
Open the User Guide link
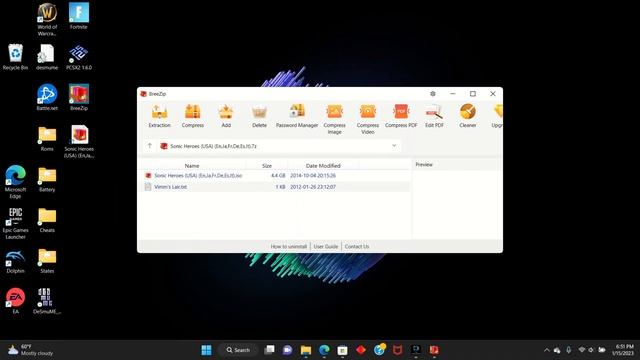[x=326, y=247]
